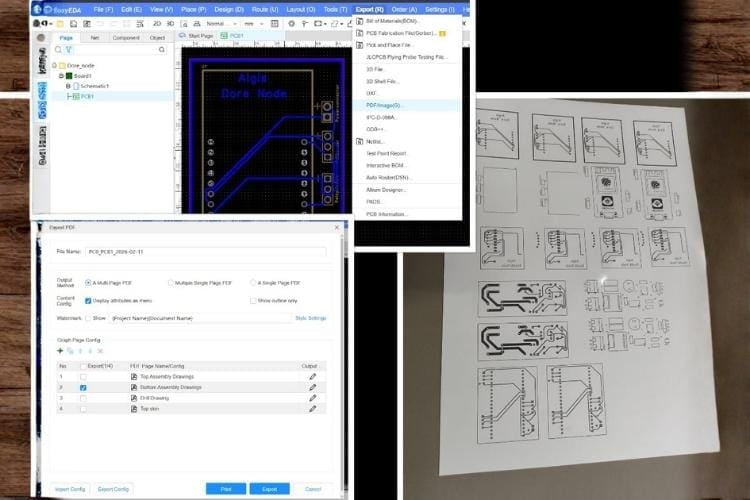Enable the Show outline only checkbox
Viewport: 750px width, 500px height.
[253, 300]
